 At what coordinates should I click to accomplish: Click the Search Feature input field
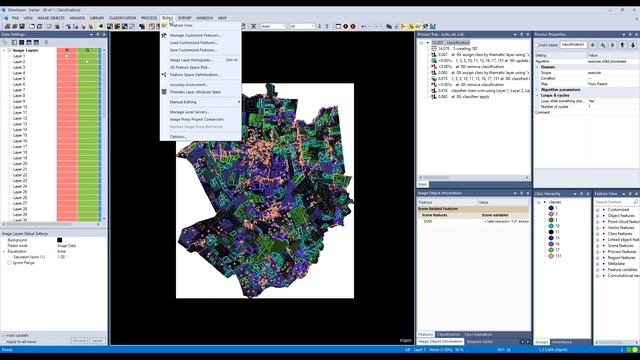pyautogui.click(x=614, y=202)
